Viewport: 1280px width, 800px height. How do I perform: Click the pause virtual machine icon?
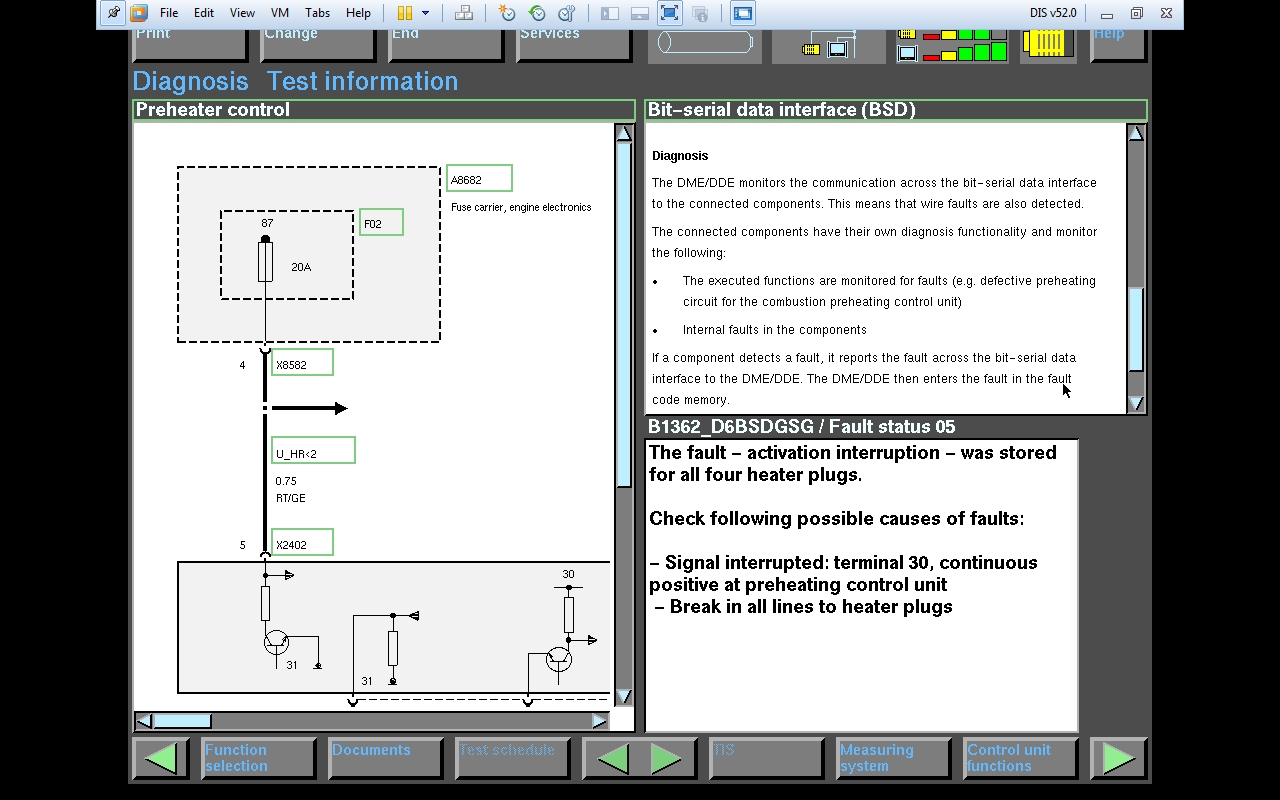click(405, 13)
